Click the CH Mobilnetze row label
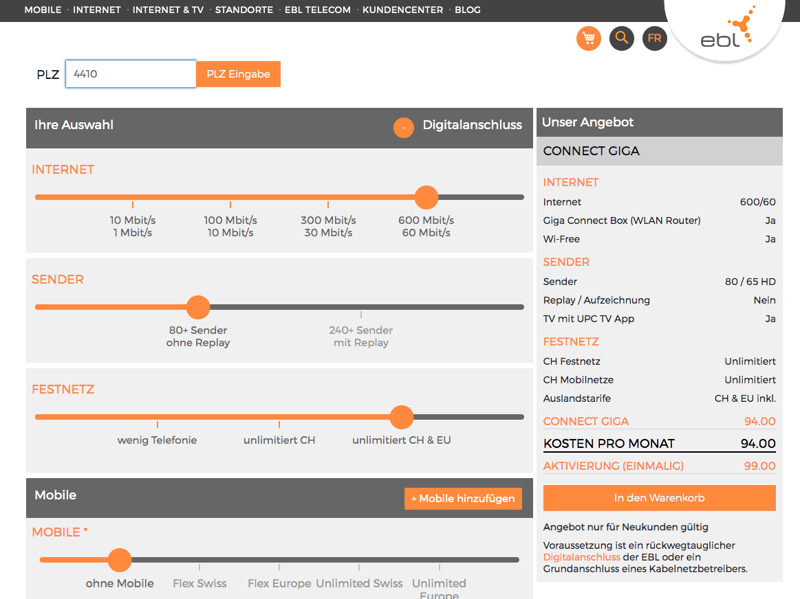This screenshot has height=599, width=800. click(579, 380)
